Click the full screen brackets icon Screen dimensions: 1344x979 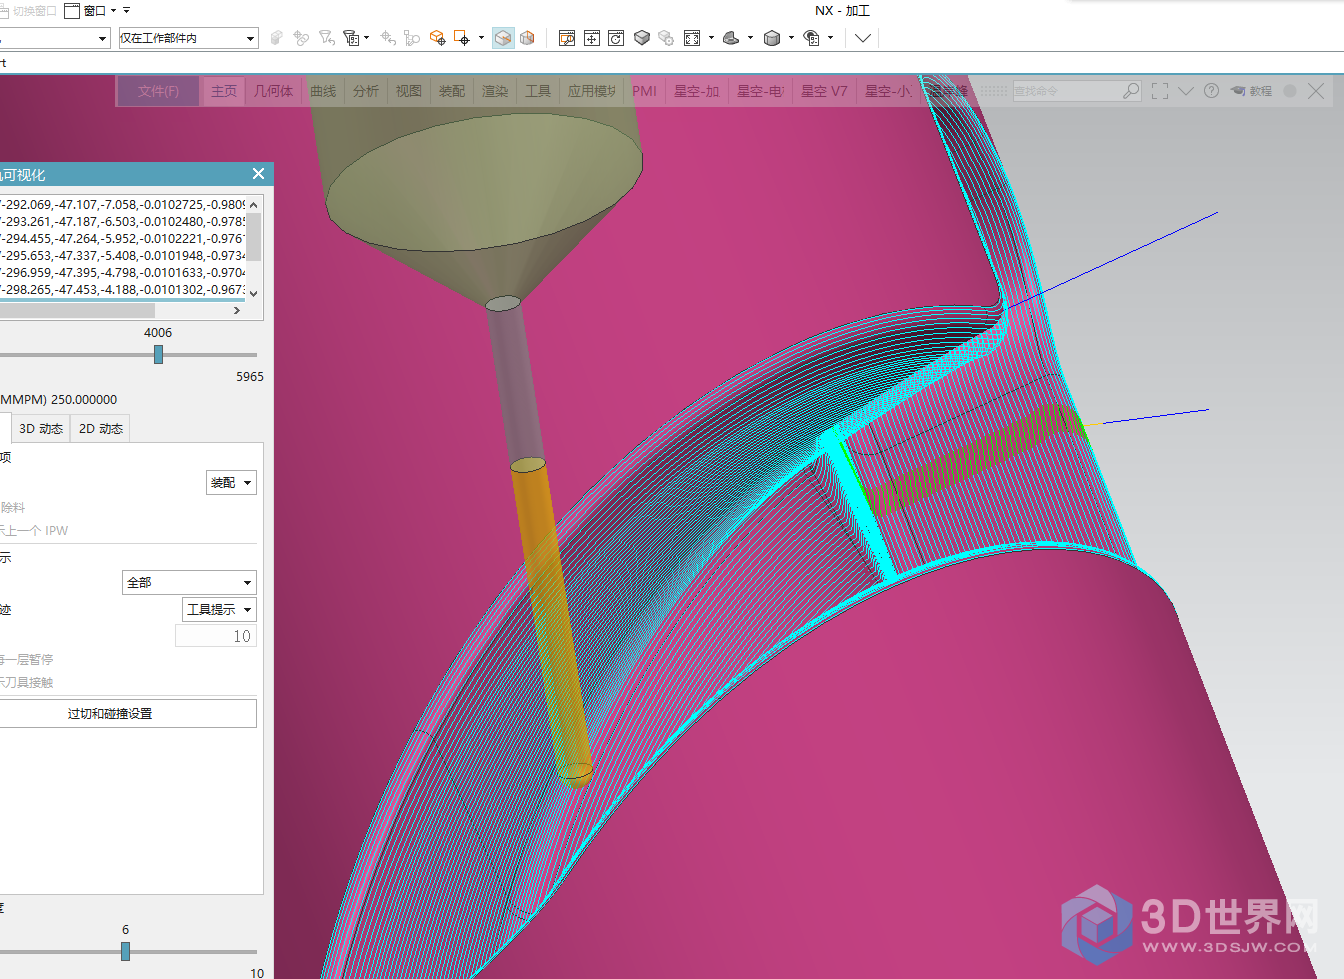pyautogui.click(x=1160, y=91)
